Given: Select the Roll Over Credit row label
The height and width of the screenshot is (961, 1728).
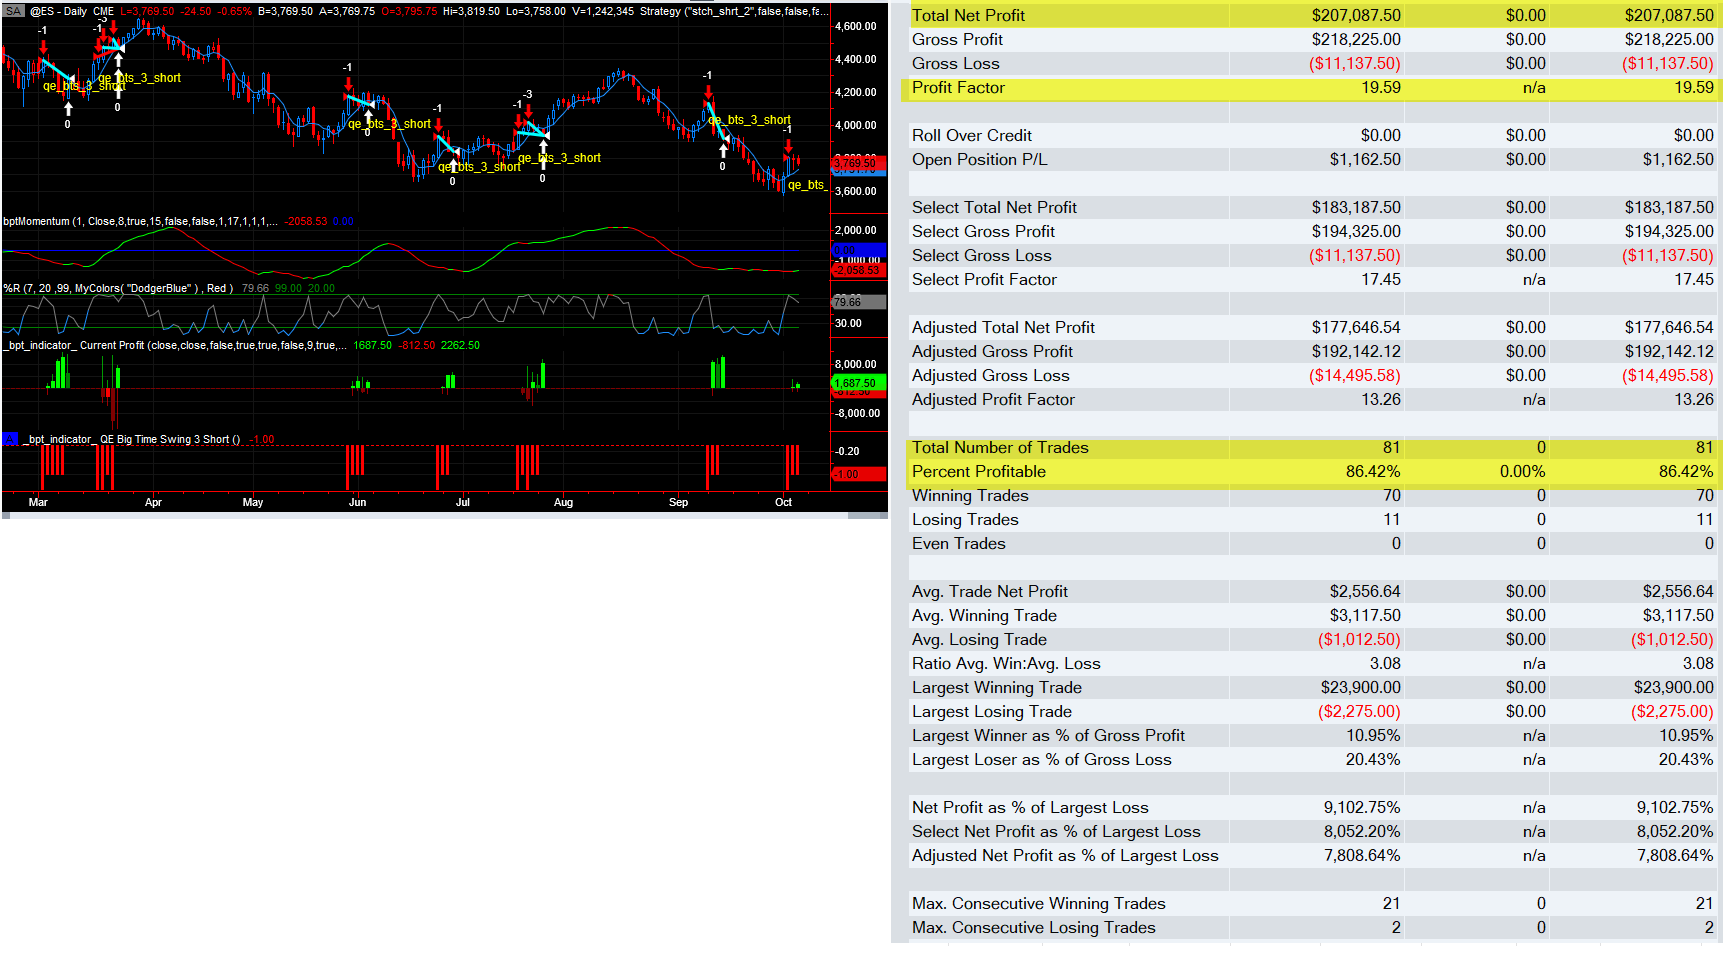Looking at the screenshot, I should pyautogui.click(x=972, y=135).
